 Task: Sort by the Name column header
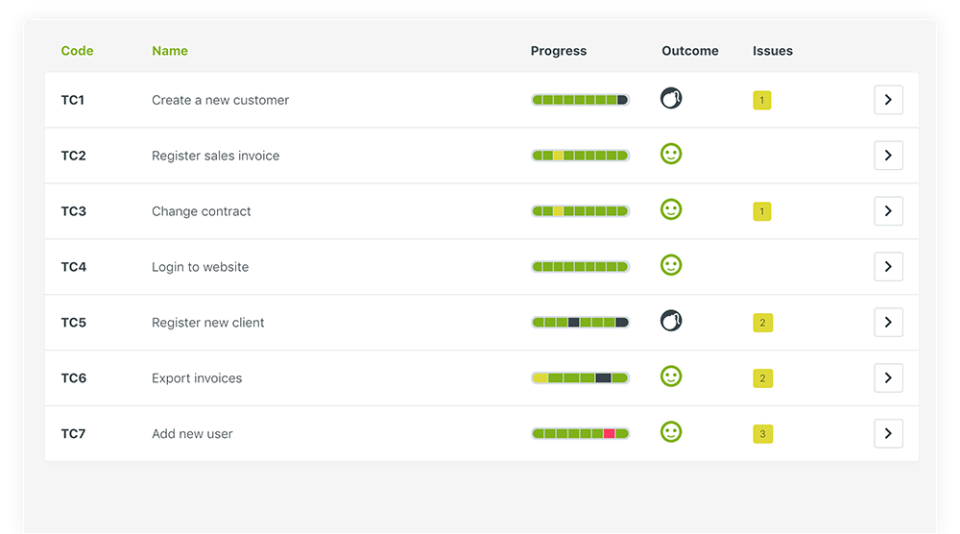click(x=170, y=51)
